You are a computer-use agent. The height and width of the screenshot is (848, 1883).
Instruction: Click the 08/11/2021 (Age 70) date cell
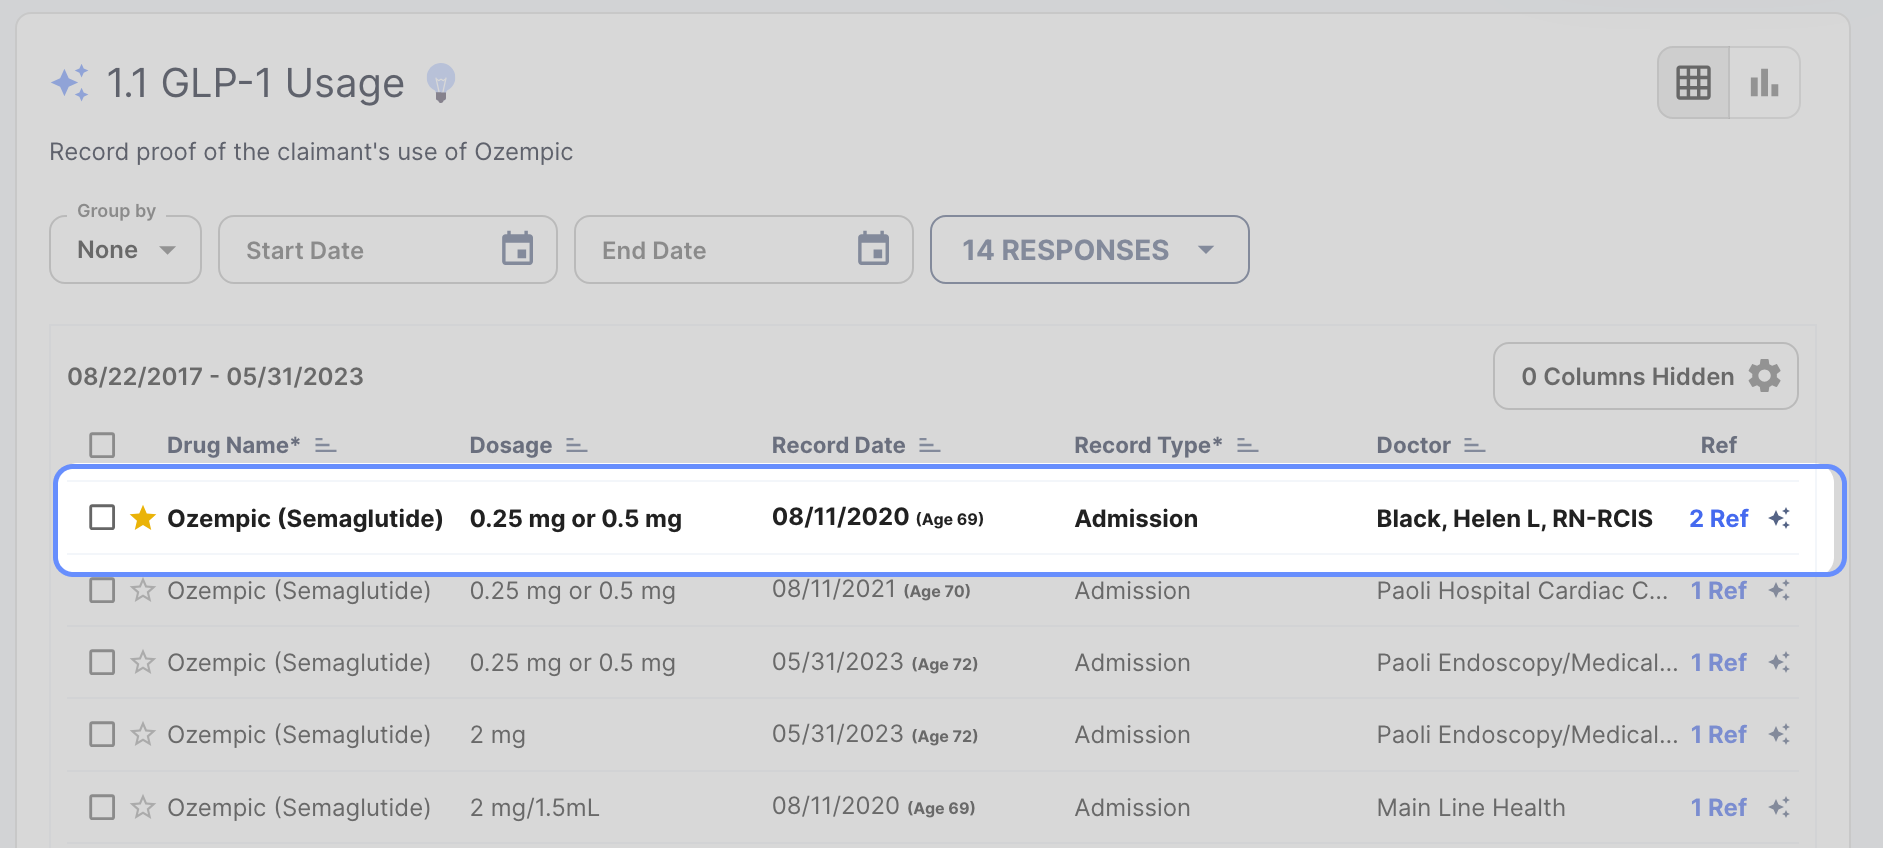871,589
